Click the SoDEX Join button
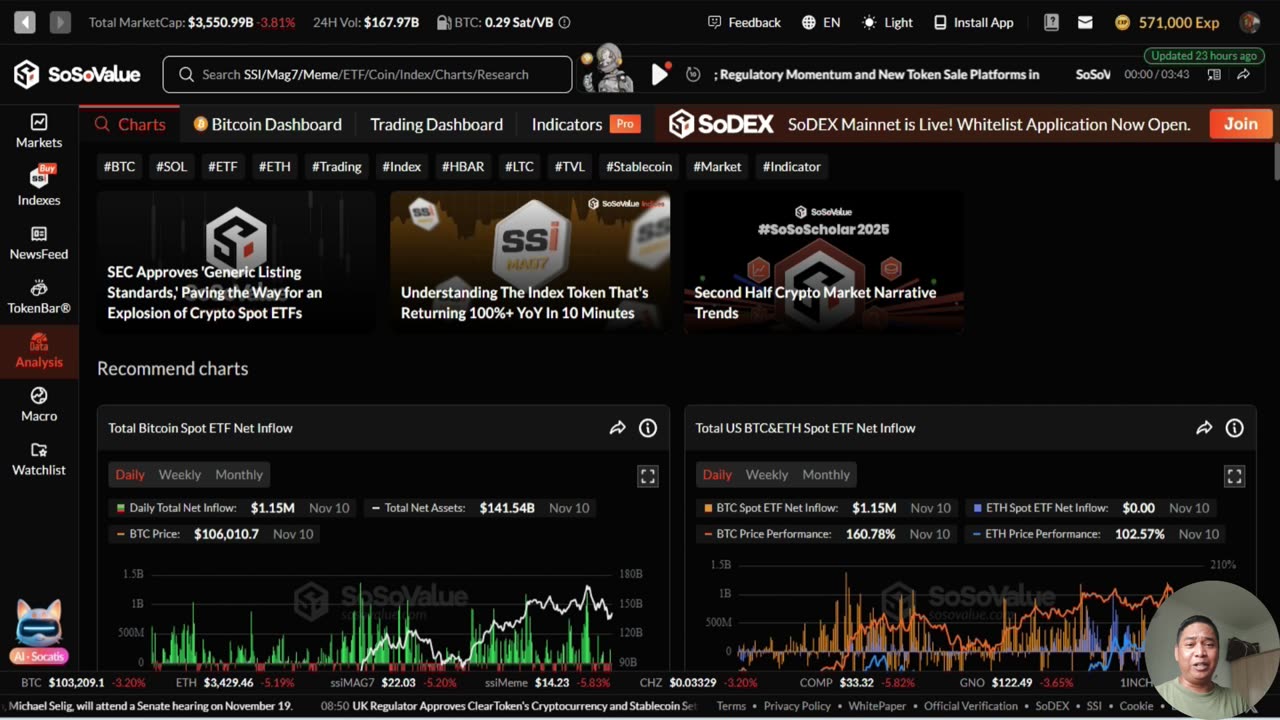 1240,124
